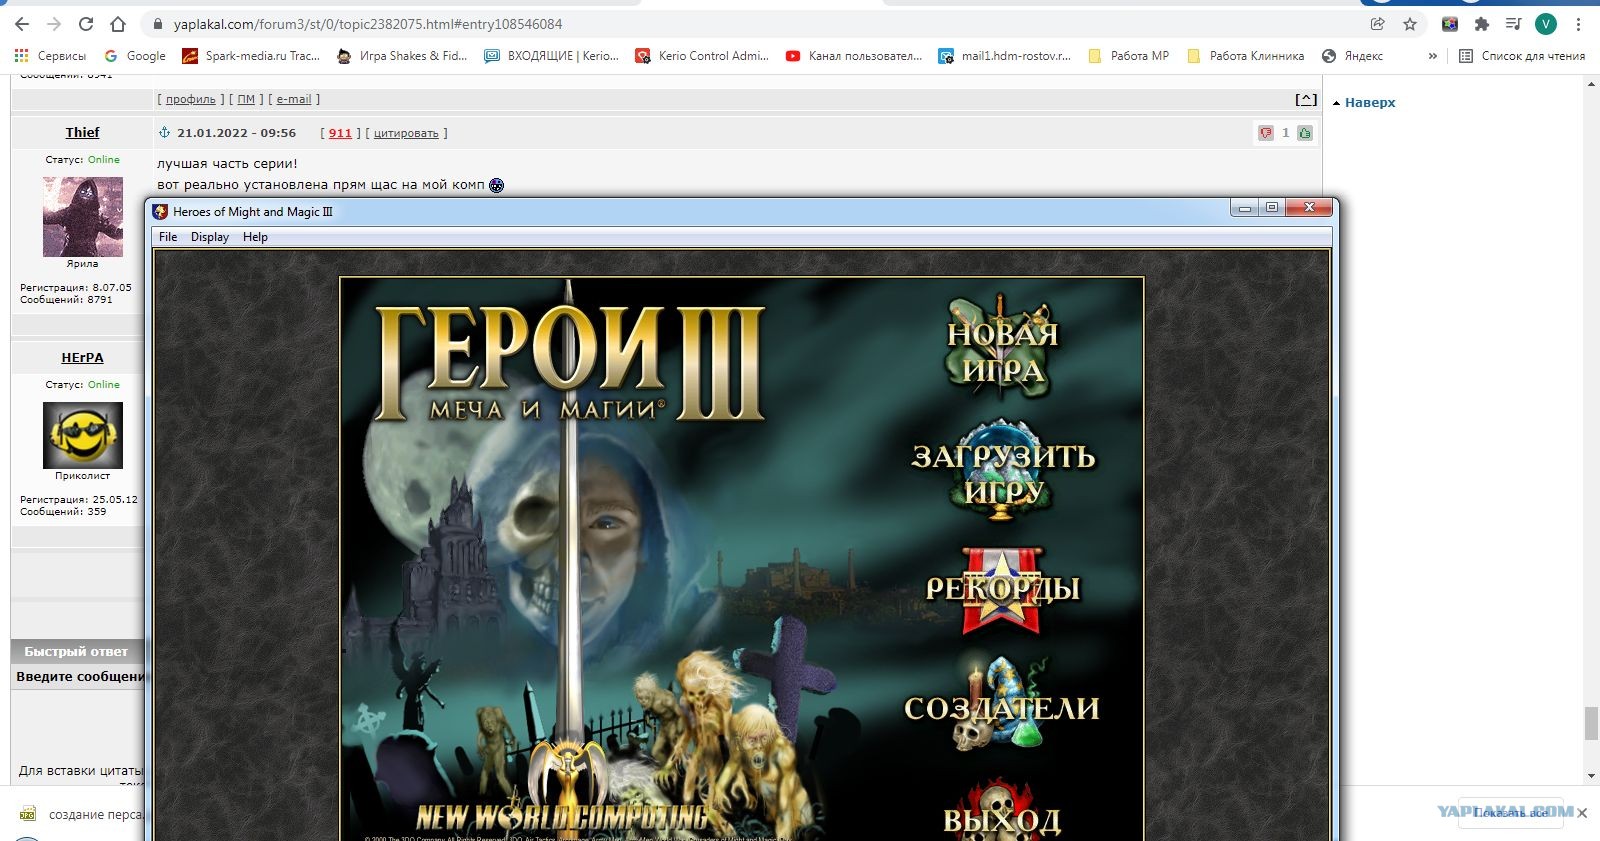This screenshot has height=841, width=1600.
Task: Open the Яндекс bookmark
Action: [x=1353, y=56]
